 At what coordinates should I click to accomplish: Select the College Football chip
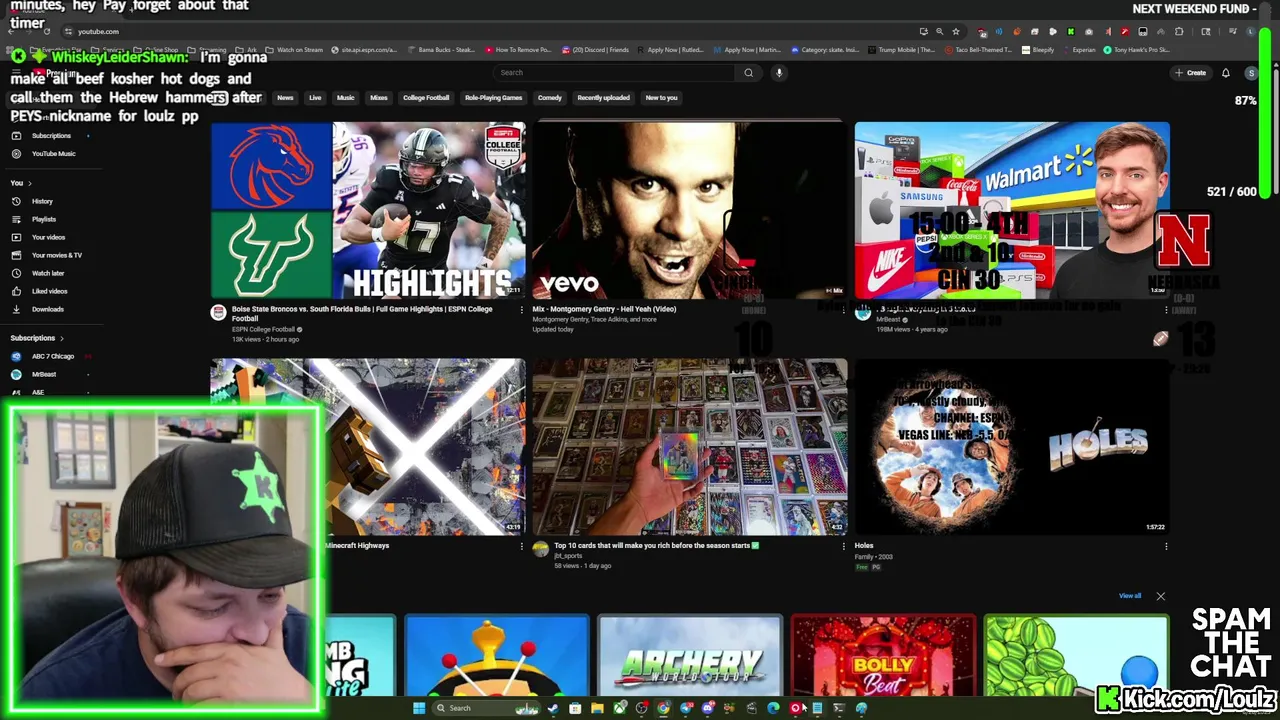pyautogui.click(x=426, y=98)
